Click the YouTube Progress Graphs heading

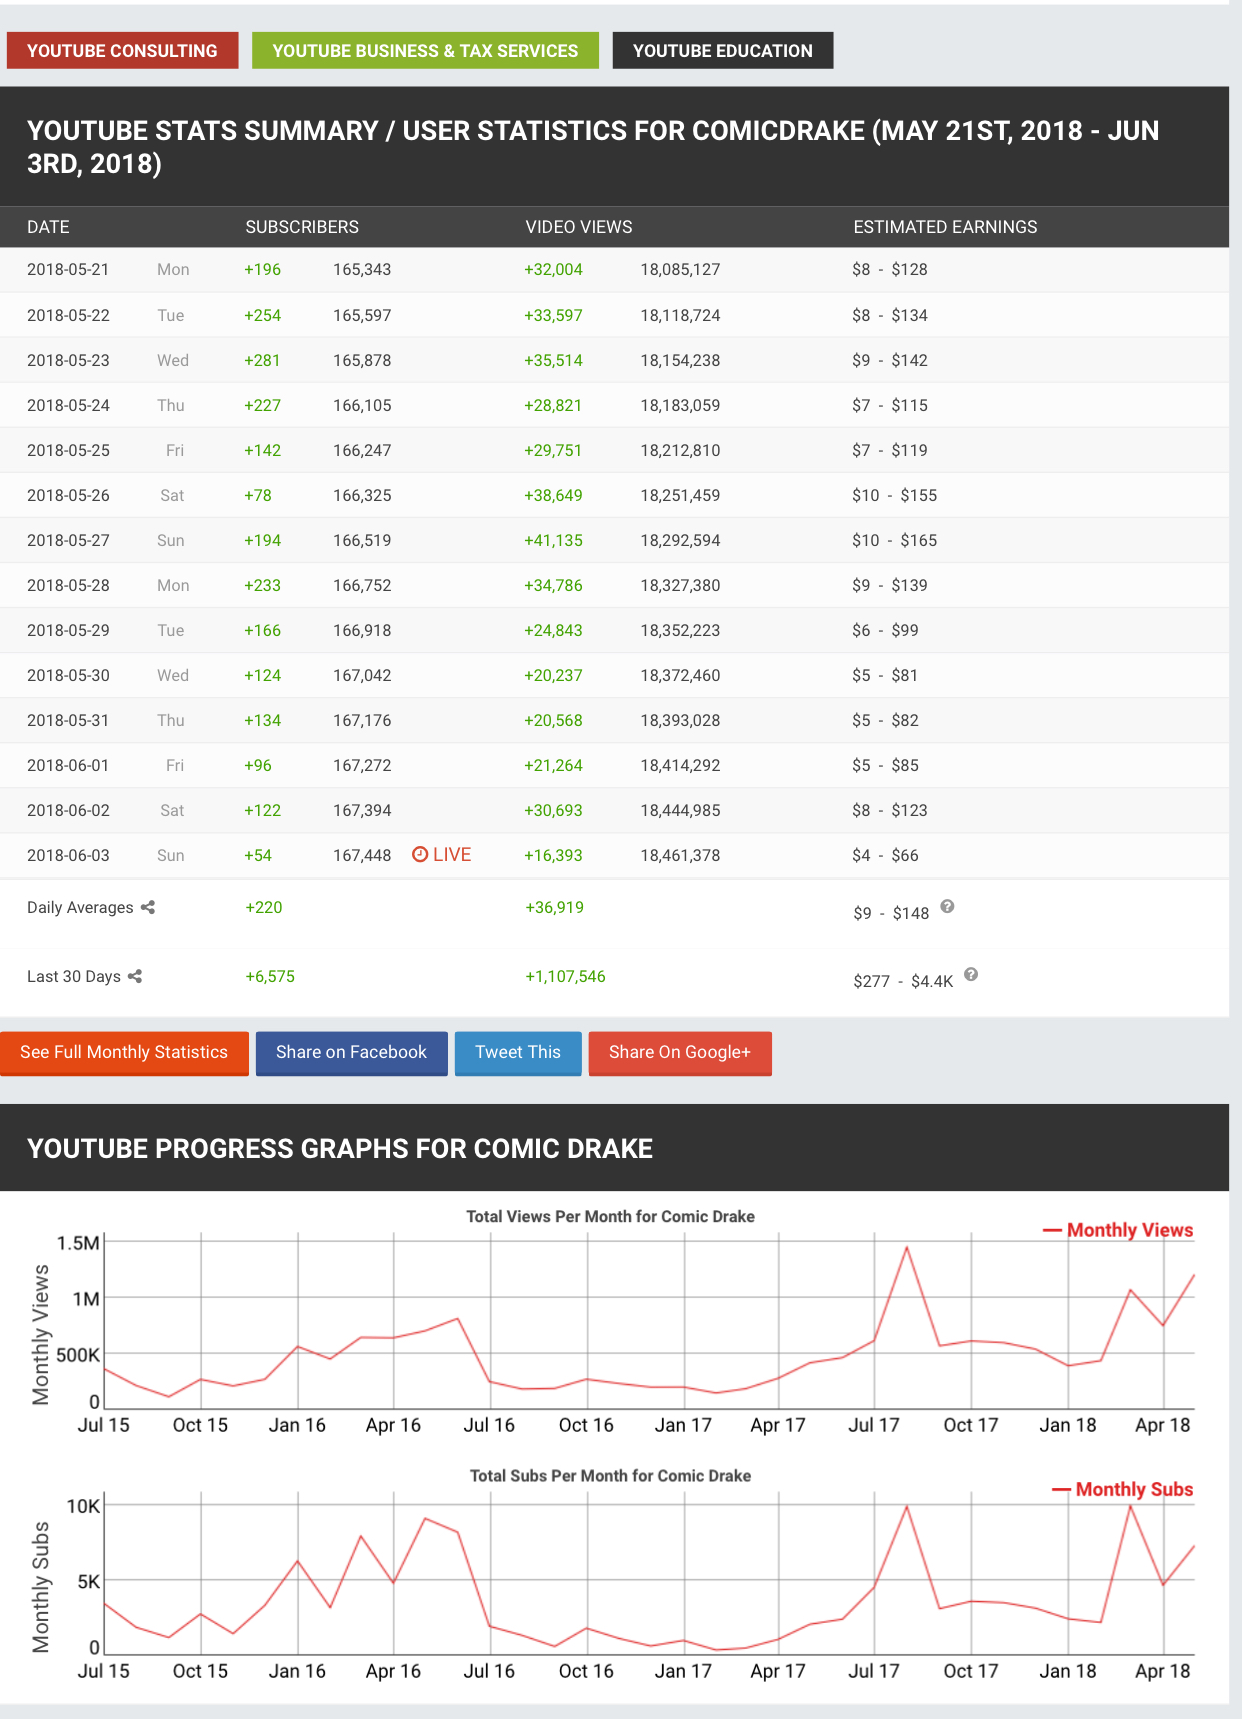click(340, 1148)
